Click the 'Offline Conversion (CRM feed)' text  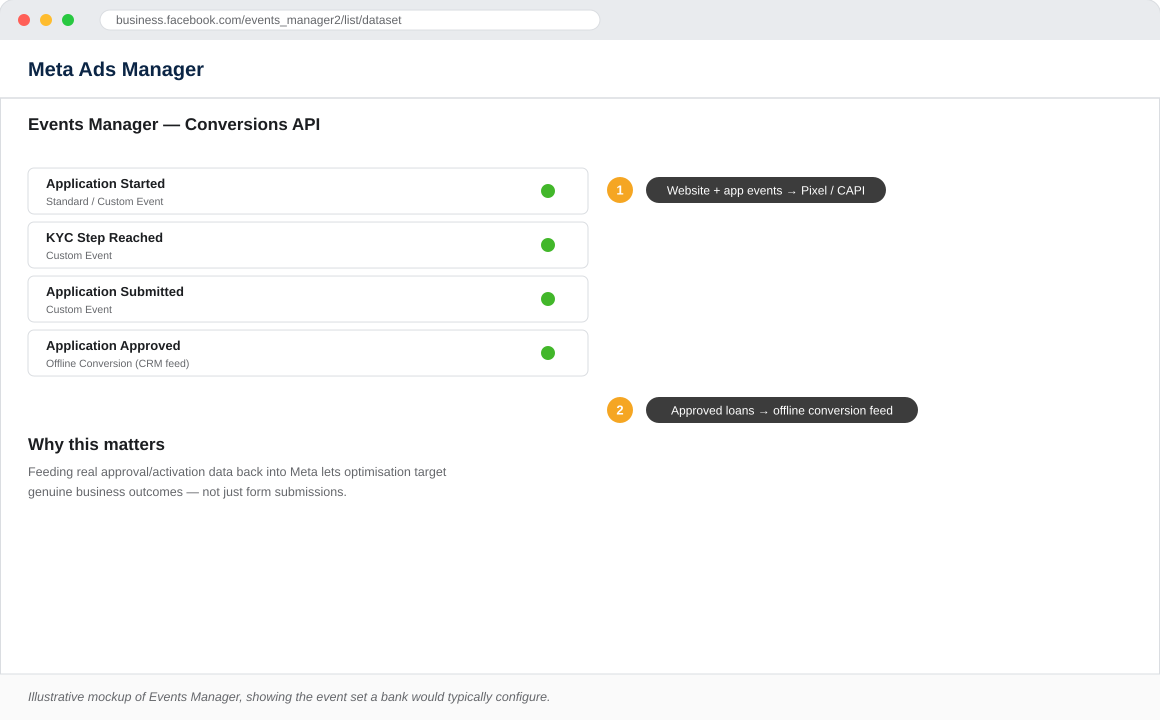(x=118, y=363)
